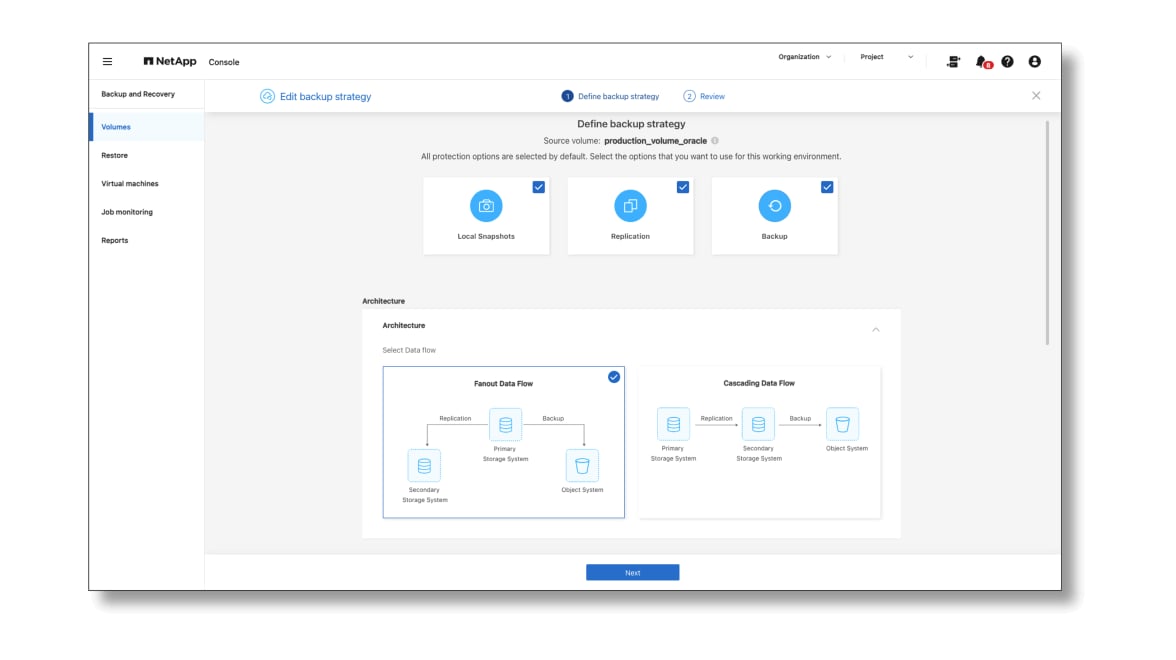Open the Organization dropdown

click(x=805, y=57)
